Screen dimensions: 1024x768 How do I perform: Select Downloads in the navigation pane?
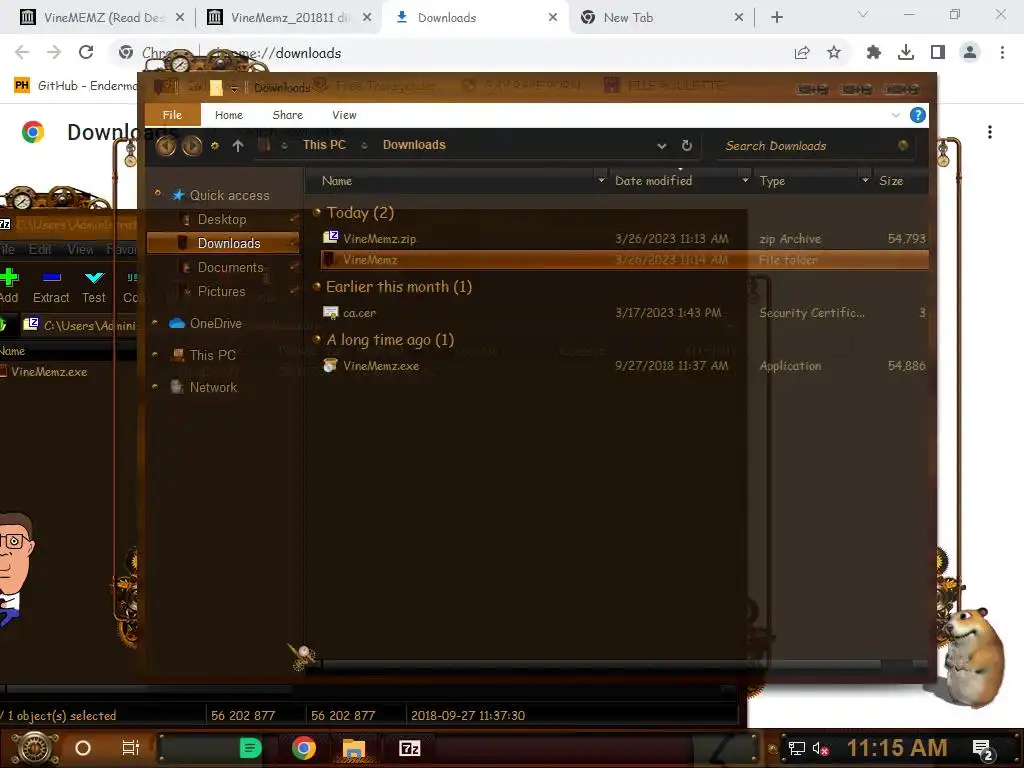(x=223, y=243)
